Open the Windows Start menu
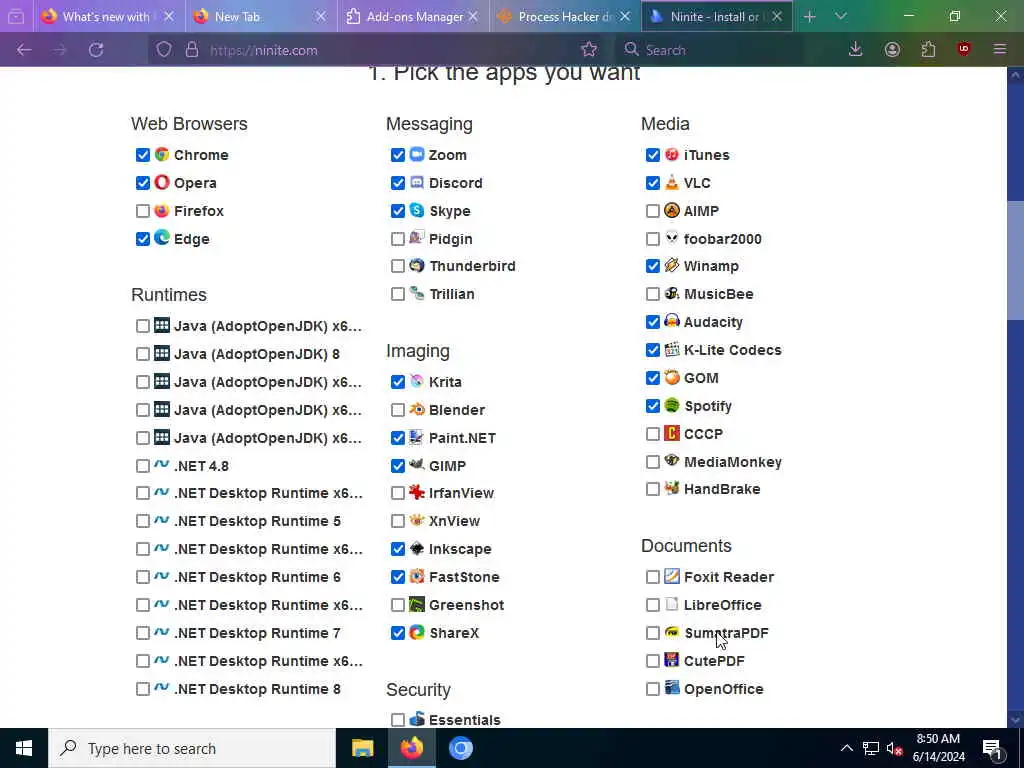Screen dimensions: 1024x768 coord(24,748)
